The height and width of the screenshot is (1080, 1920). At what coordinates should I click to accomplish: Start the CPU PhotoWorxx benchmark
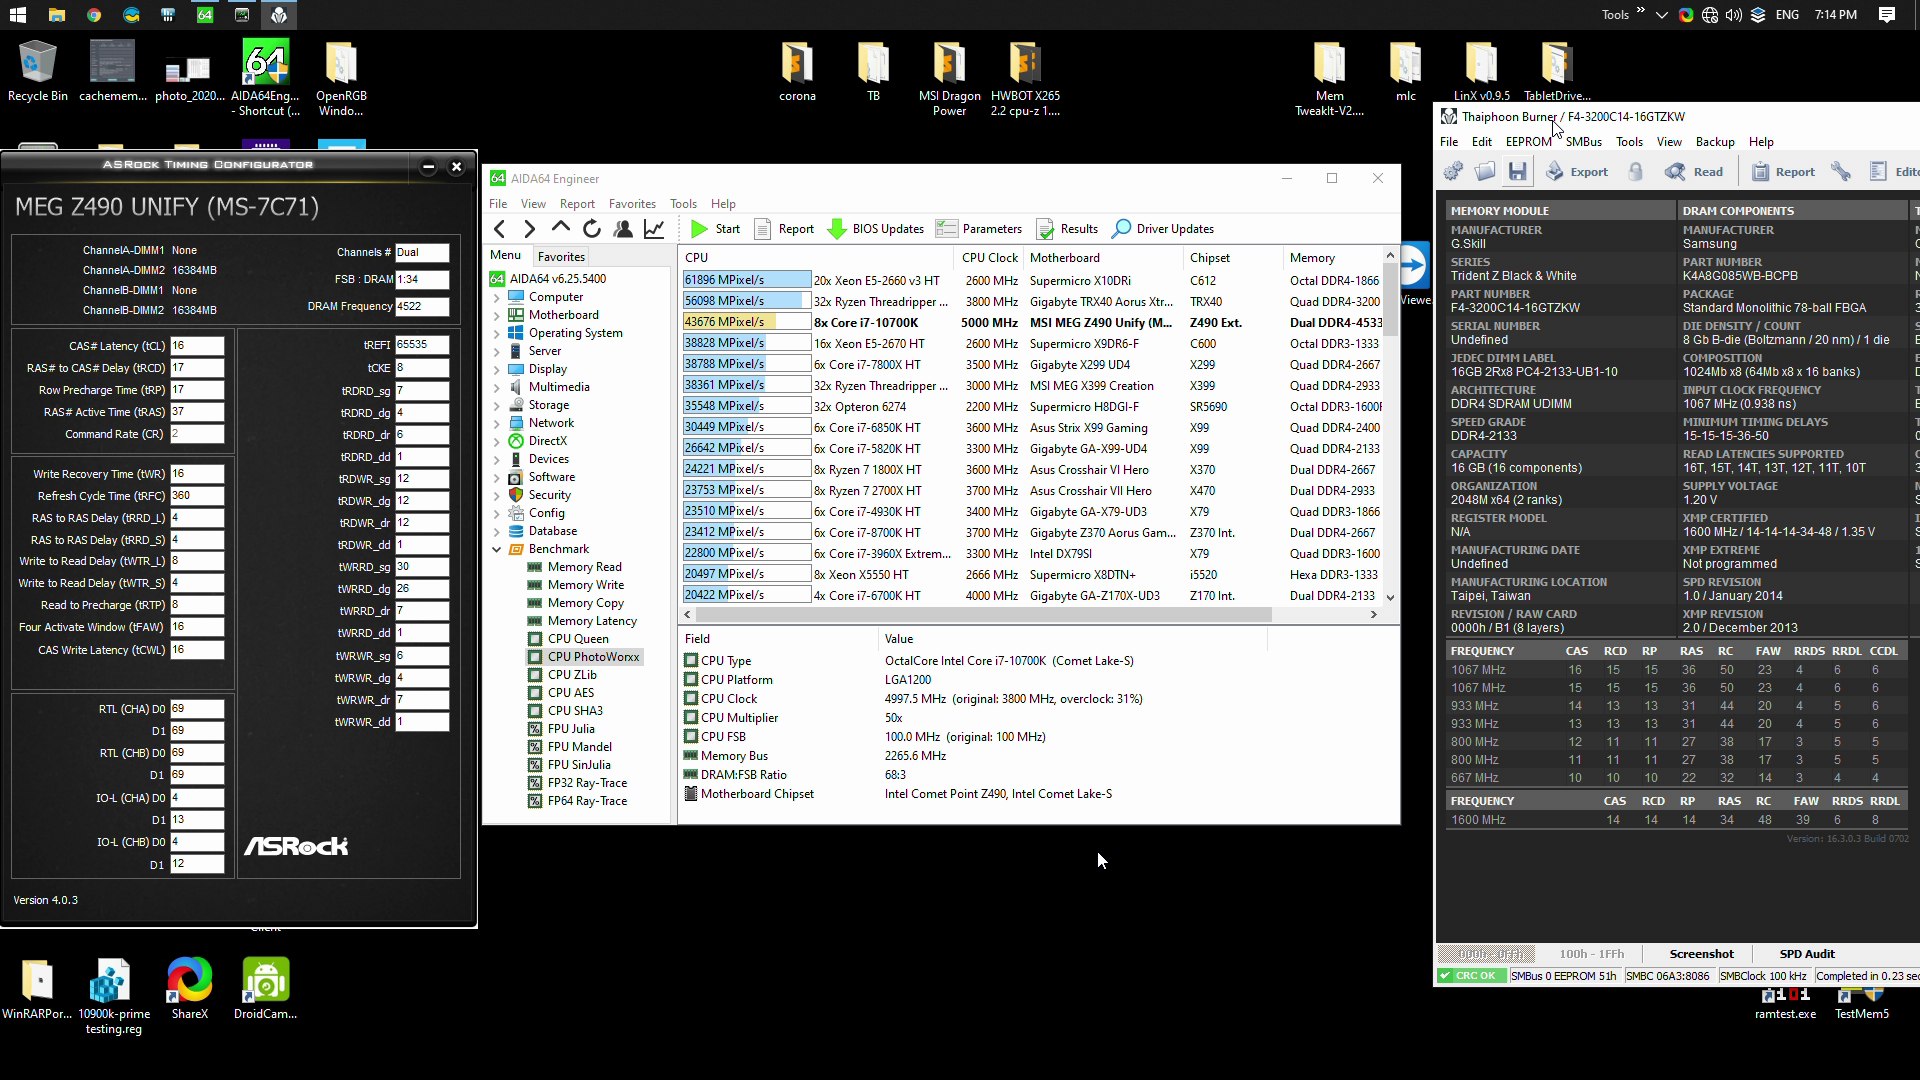(x=715, y=229)
